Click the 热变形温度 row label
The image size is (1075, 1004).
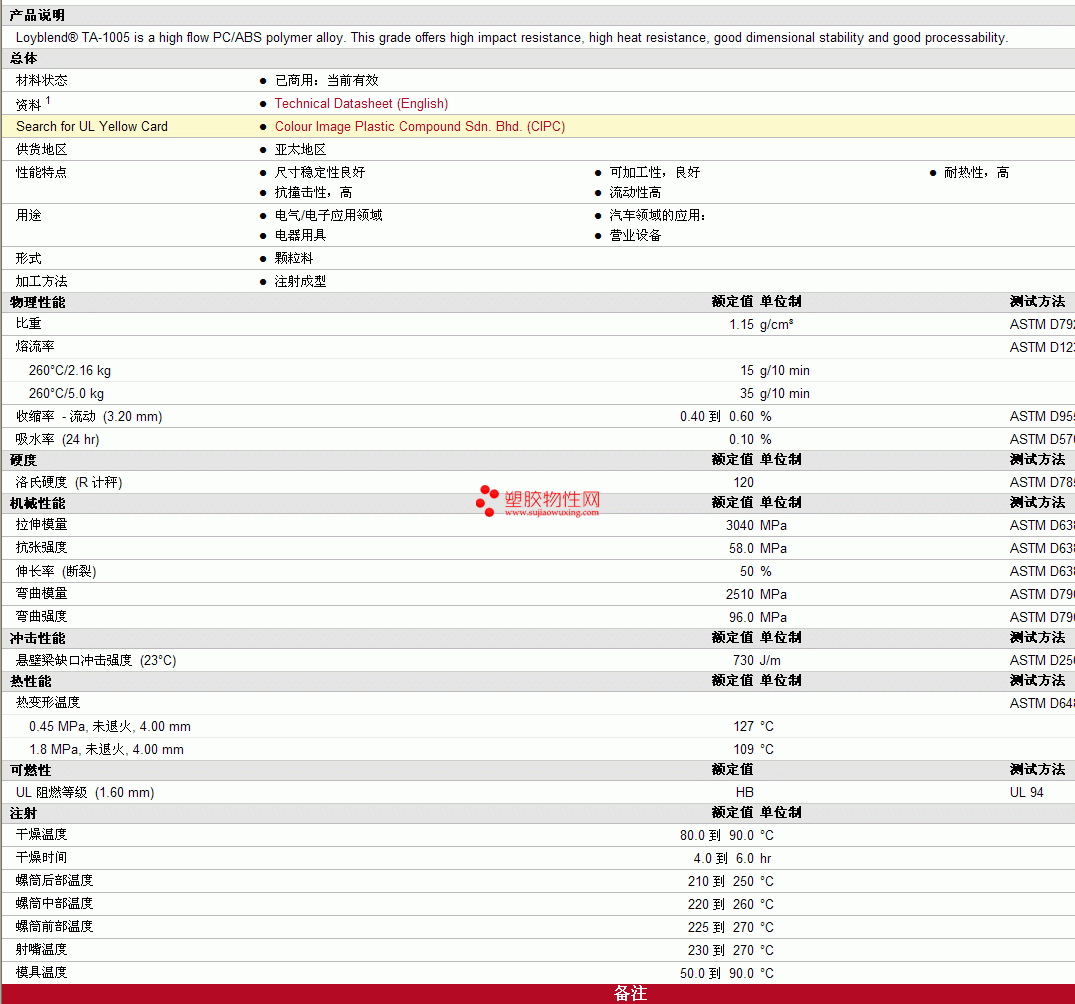tap(48, 704)
